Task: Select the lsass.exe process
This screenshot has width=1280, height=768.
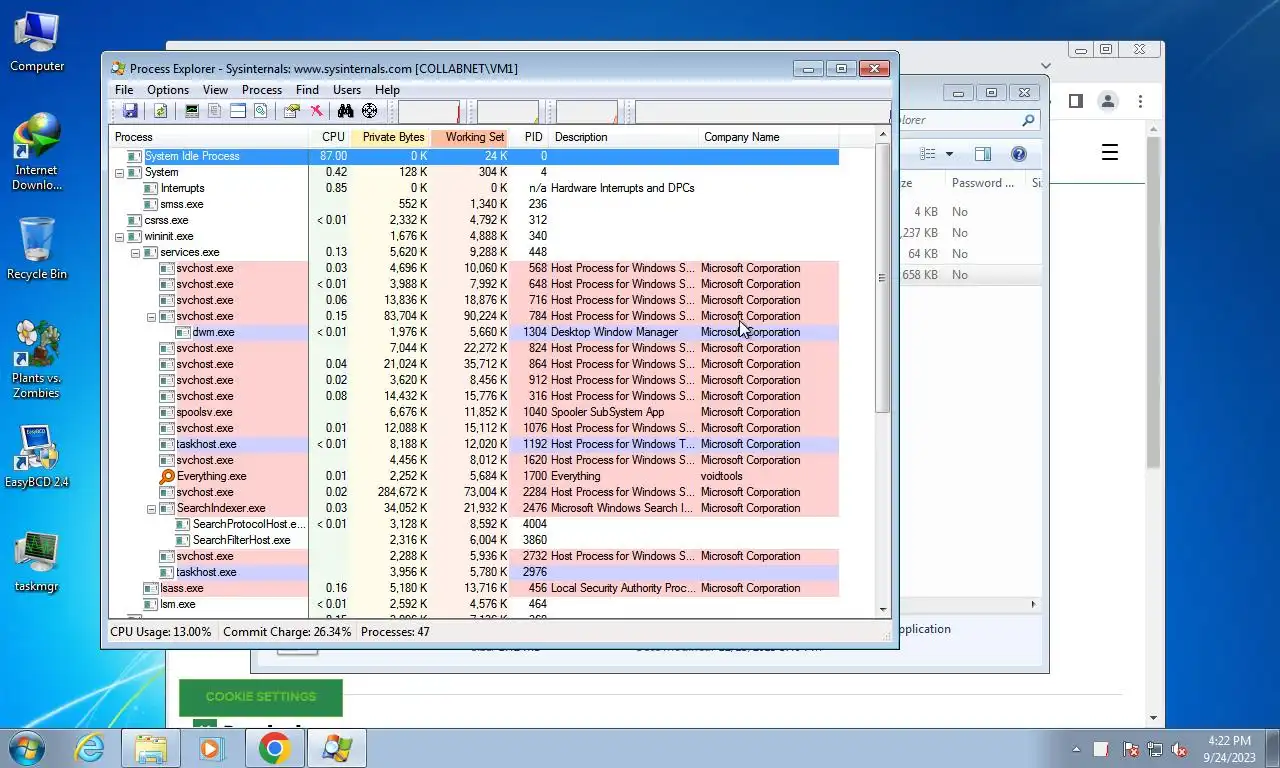Action: click(474, 588)
